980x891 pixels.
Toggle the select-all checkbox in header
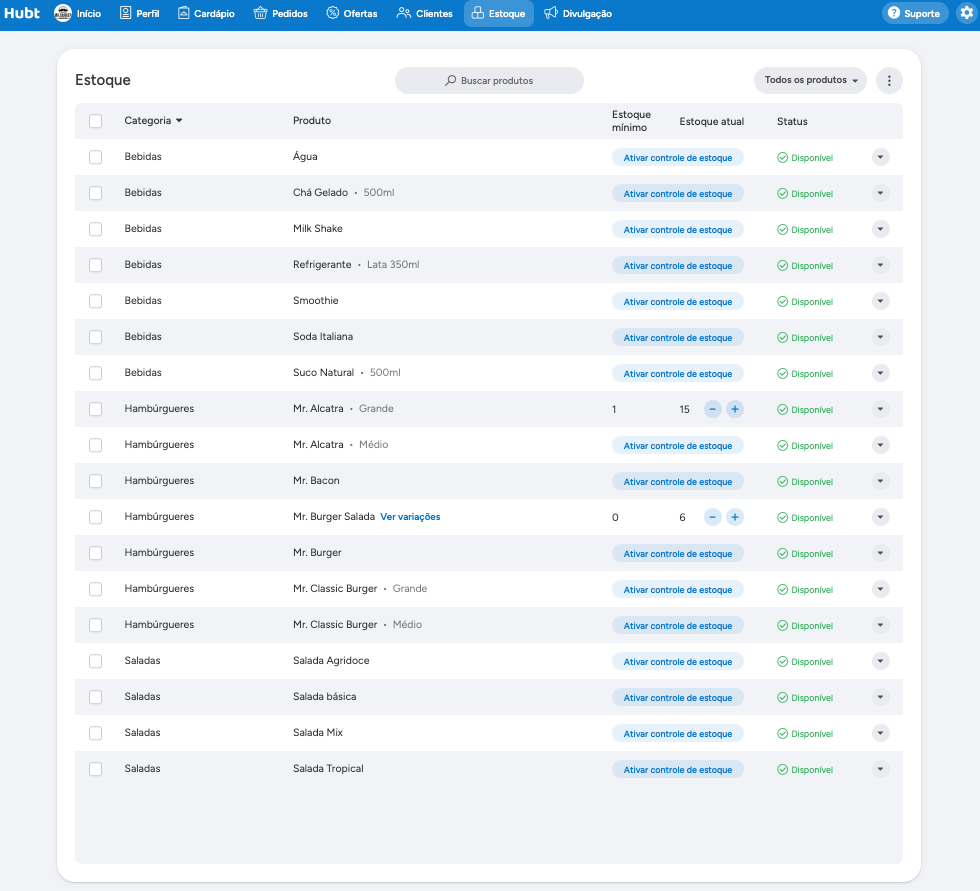pos(96,121)
